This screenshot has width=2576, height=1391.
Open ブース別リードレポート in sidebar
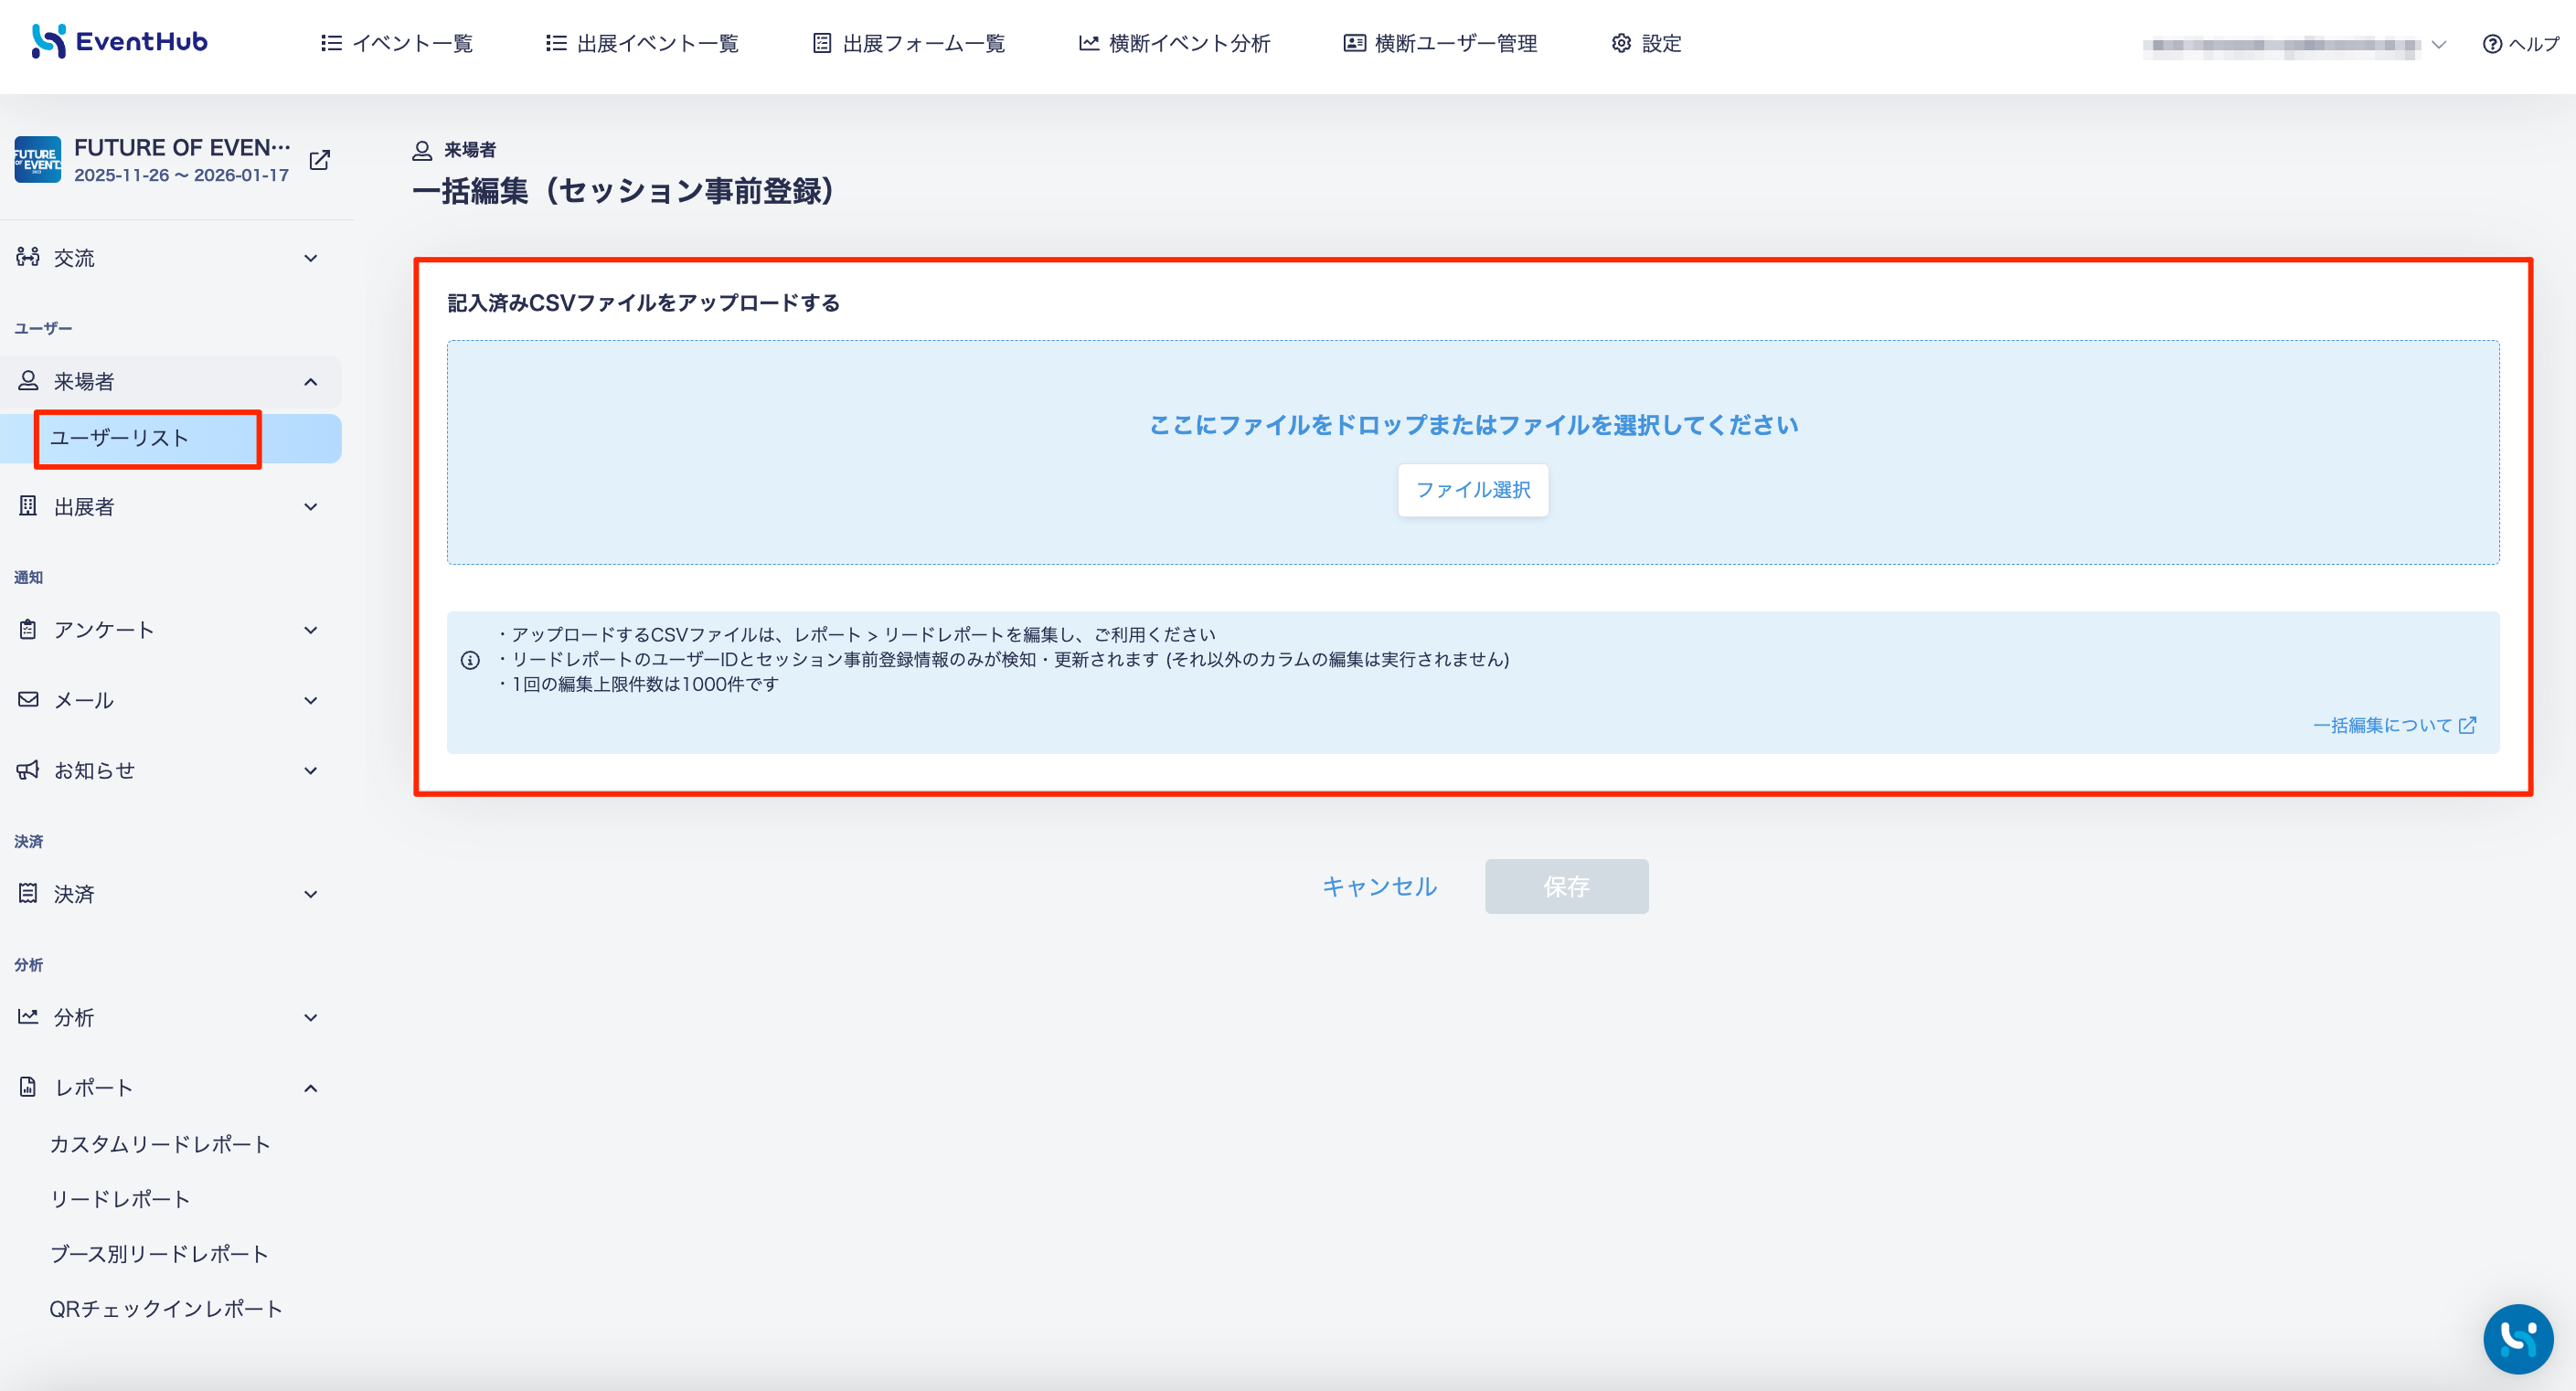pos(159,1254)
